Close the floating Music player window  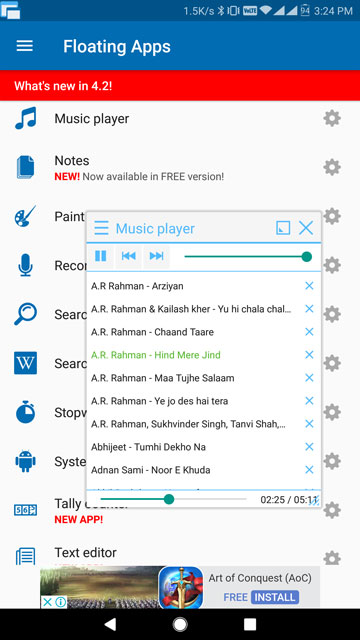(x=306, y=228)
